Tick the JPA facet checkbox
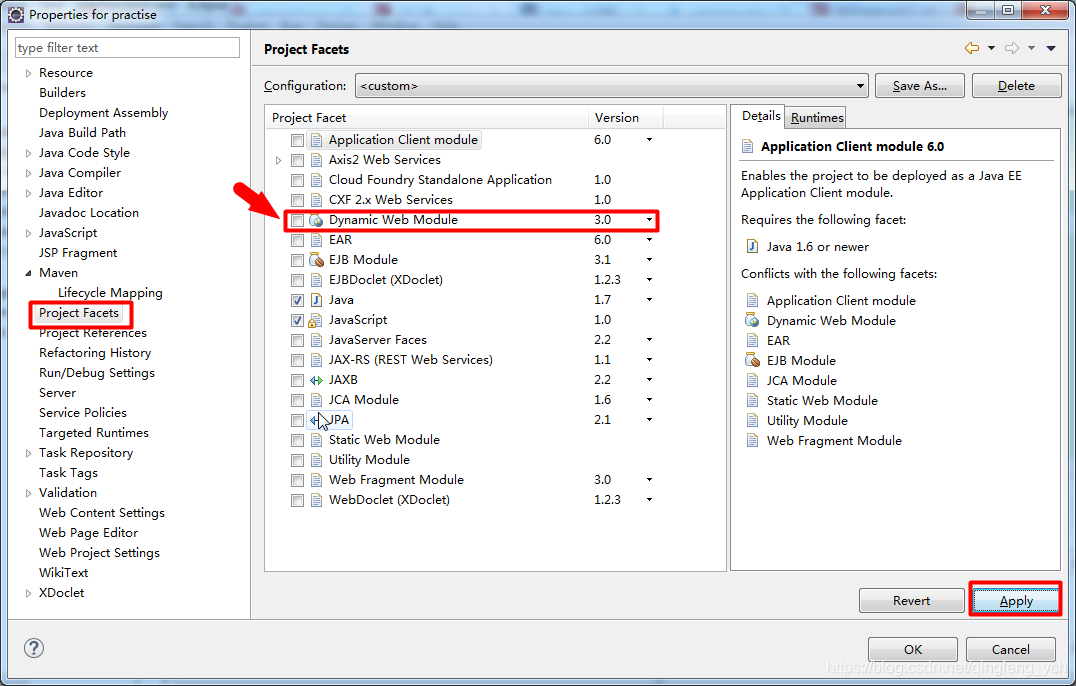 297,420
